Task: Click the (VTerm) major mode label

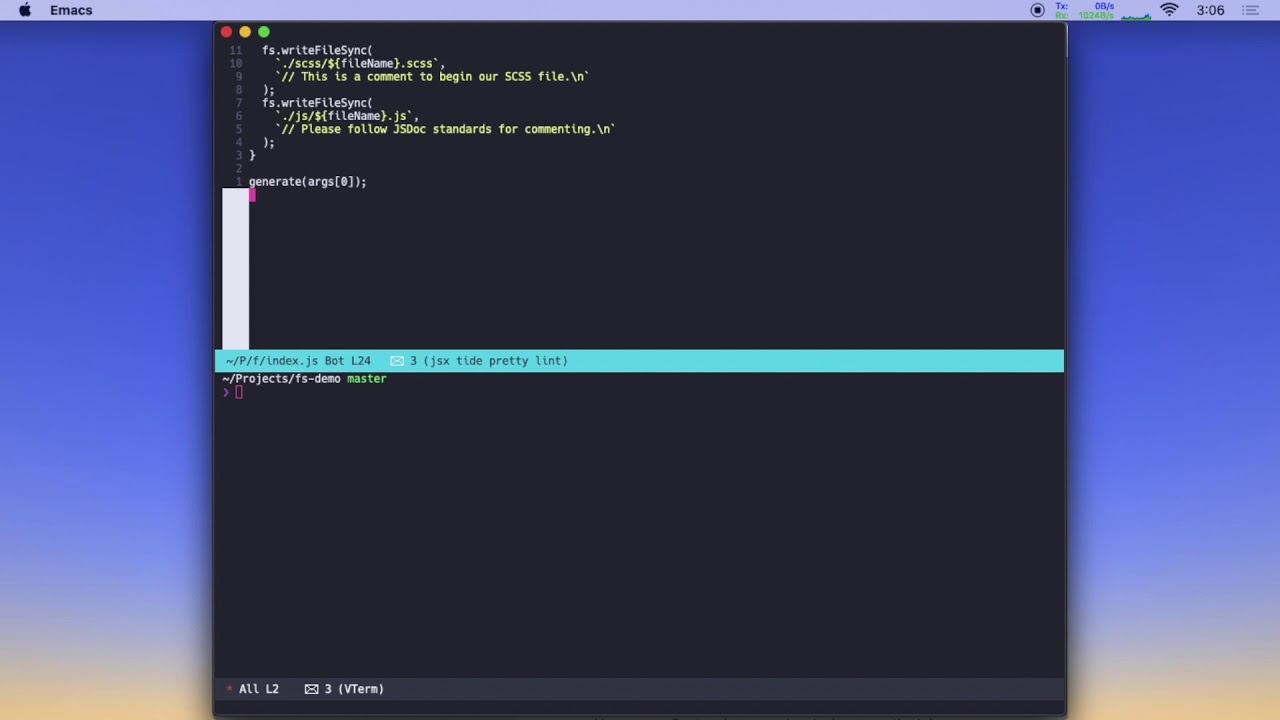Action: [x=361, y=689]
